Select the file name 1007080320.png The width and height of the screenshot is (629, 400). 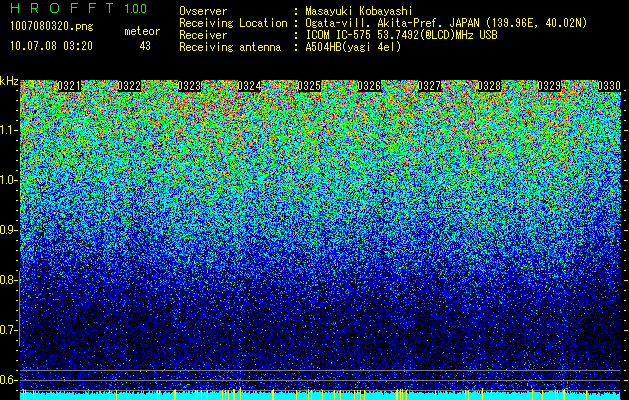point(51,26)
